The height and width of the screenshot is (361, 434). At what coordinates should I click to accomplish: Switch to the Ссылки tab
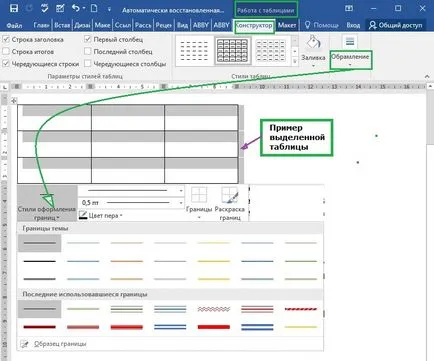point(123,25)
